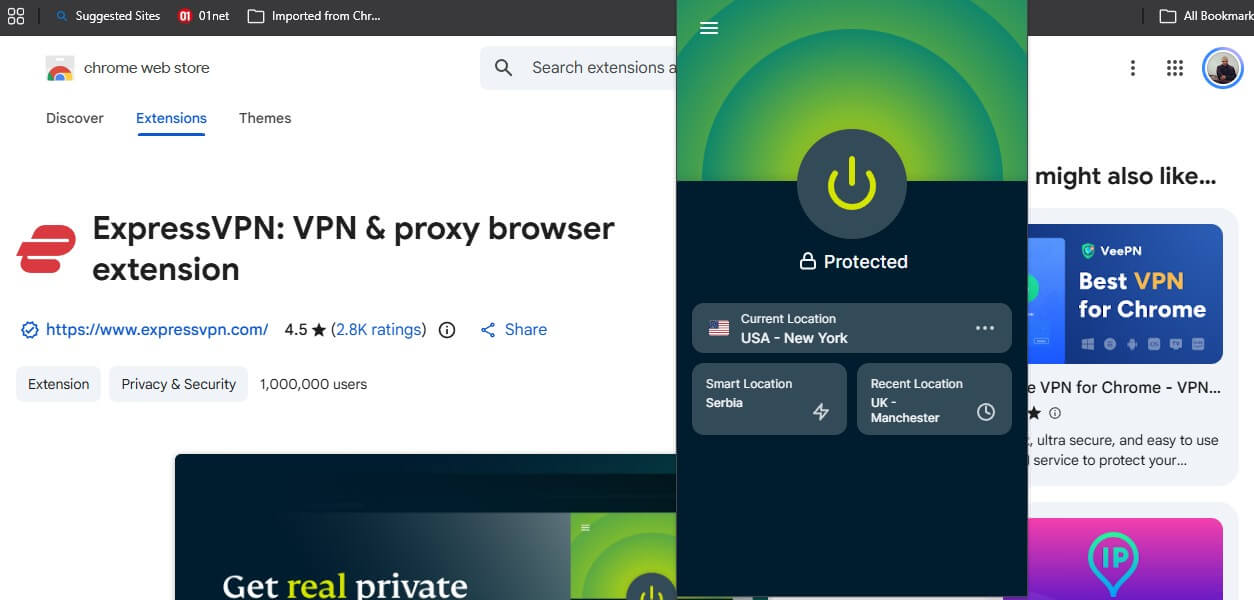Toggle the VPN power button
Screen dimensions: 1254x600
(x=852, y=184)
